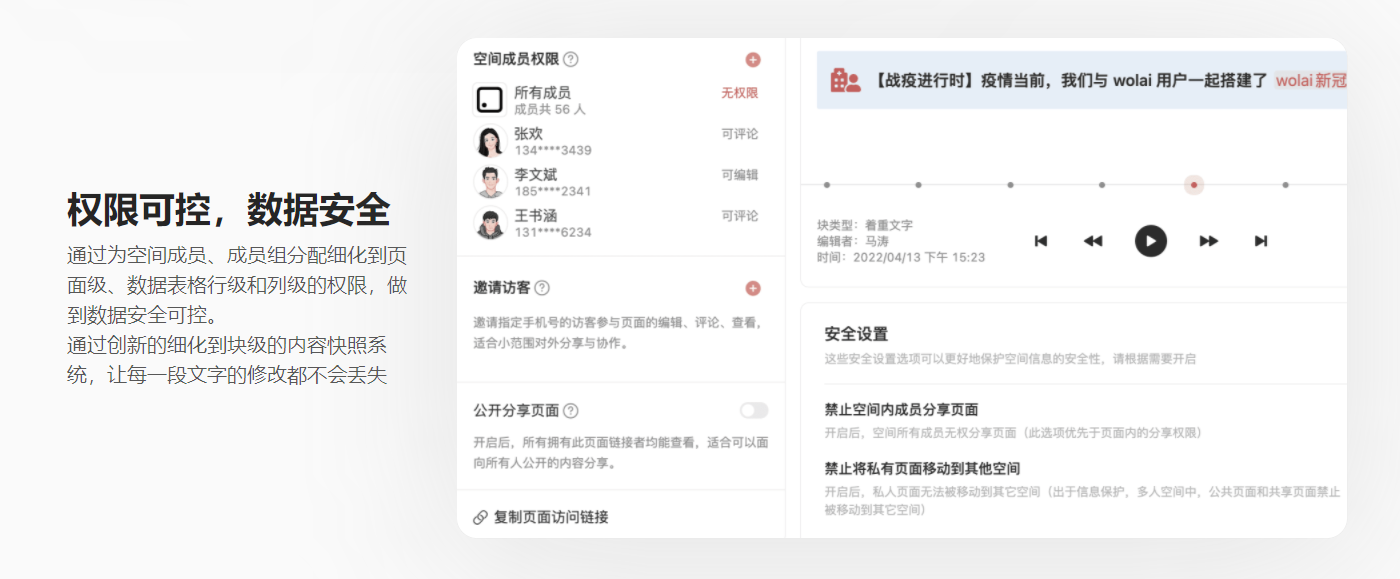Toggle the 公开分享页面 switch
Screen dimensions: 1400x579
[x=754, y=411]
